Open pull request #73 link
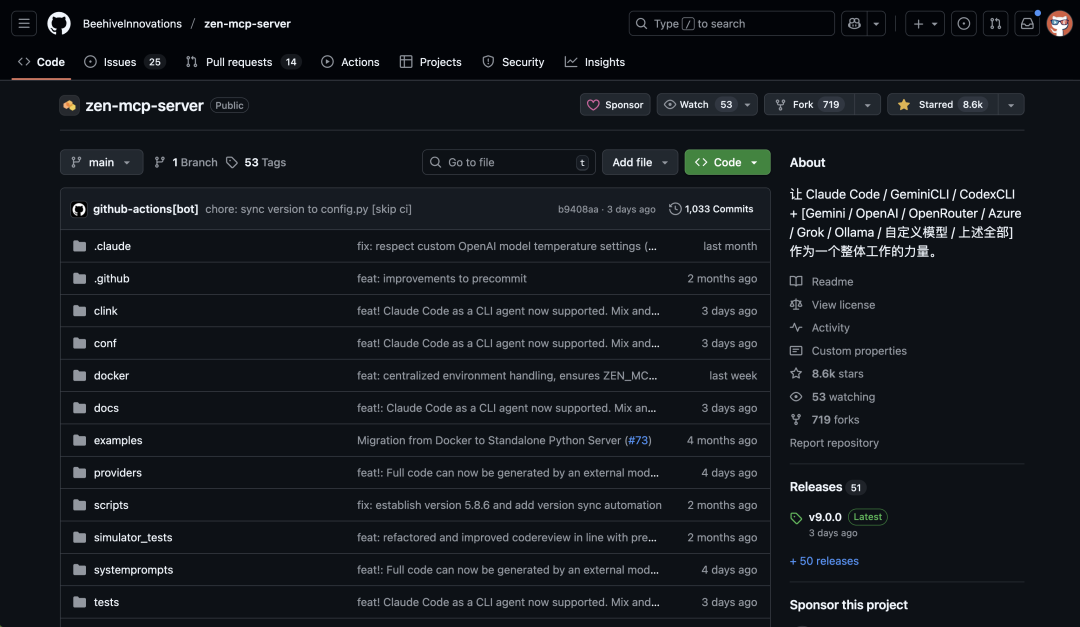The height and width of the screenshot is (627, 1080). (x=638, y=440)
